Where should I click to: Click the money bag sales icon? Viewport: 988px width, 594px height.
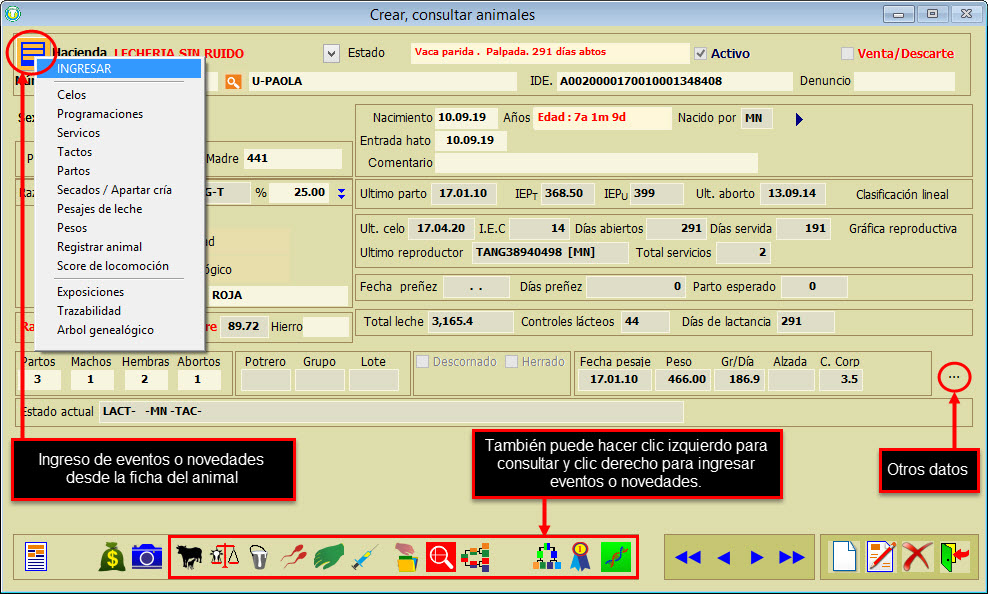pyautogui.click(x=111, y=556)
